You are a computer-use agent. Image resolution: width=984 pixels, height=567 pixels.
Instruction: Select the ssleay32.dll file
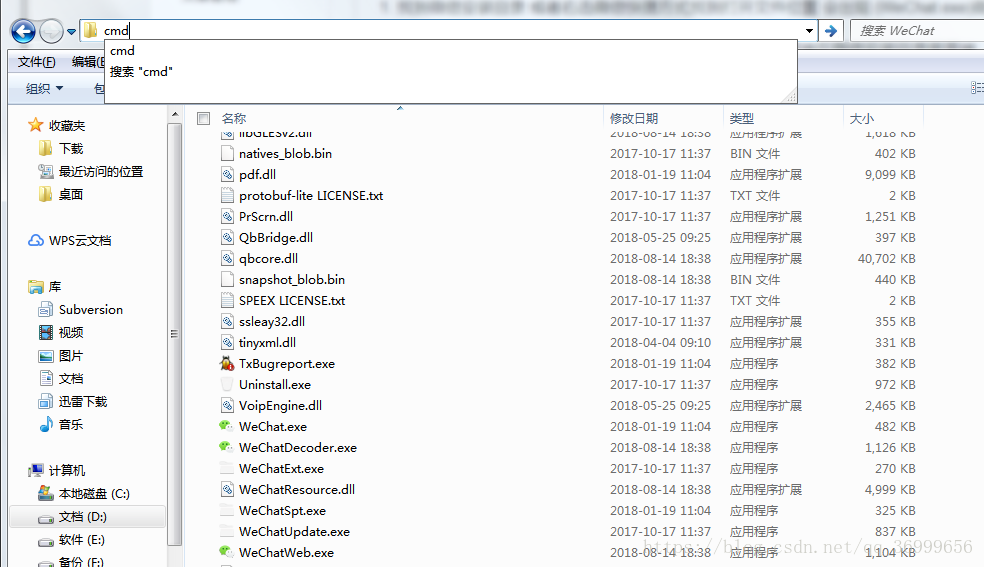(272, 322)
